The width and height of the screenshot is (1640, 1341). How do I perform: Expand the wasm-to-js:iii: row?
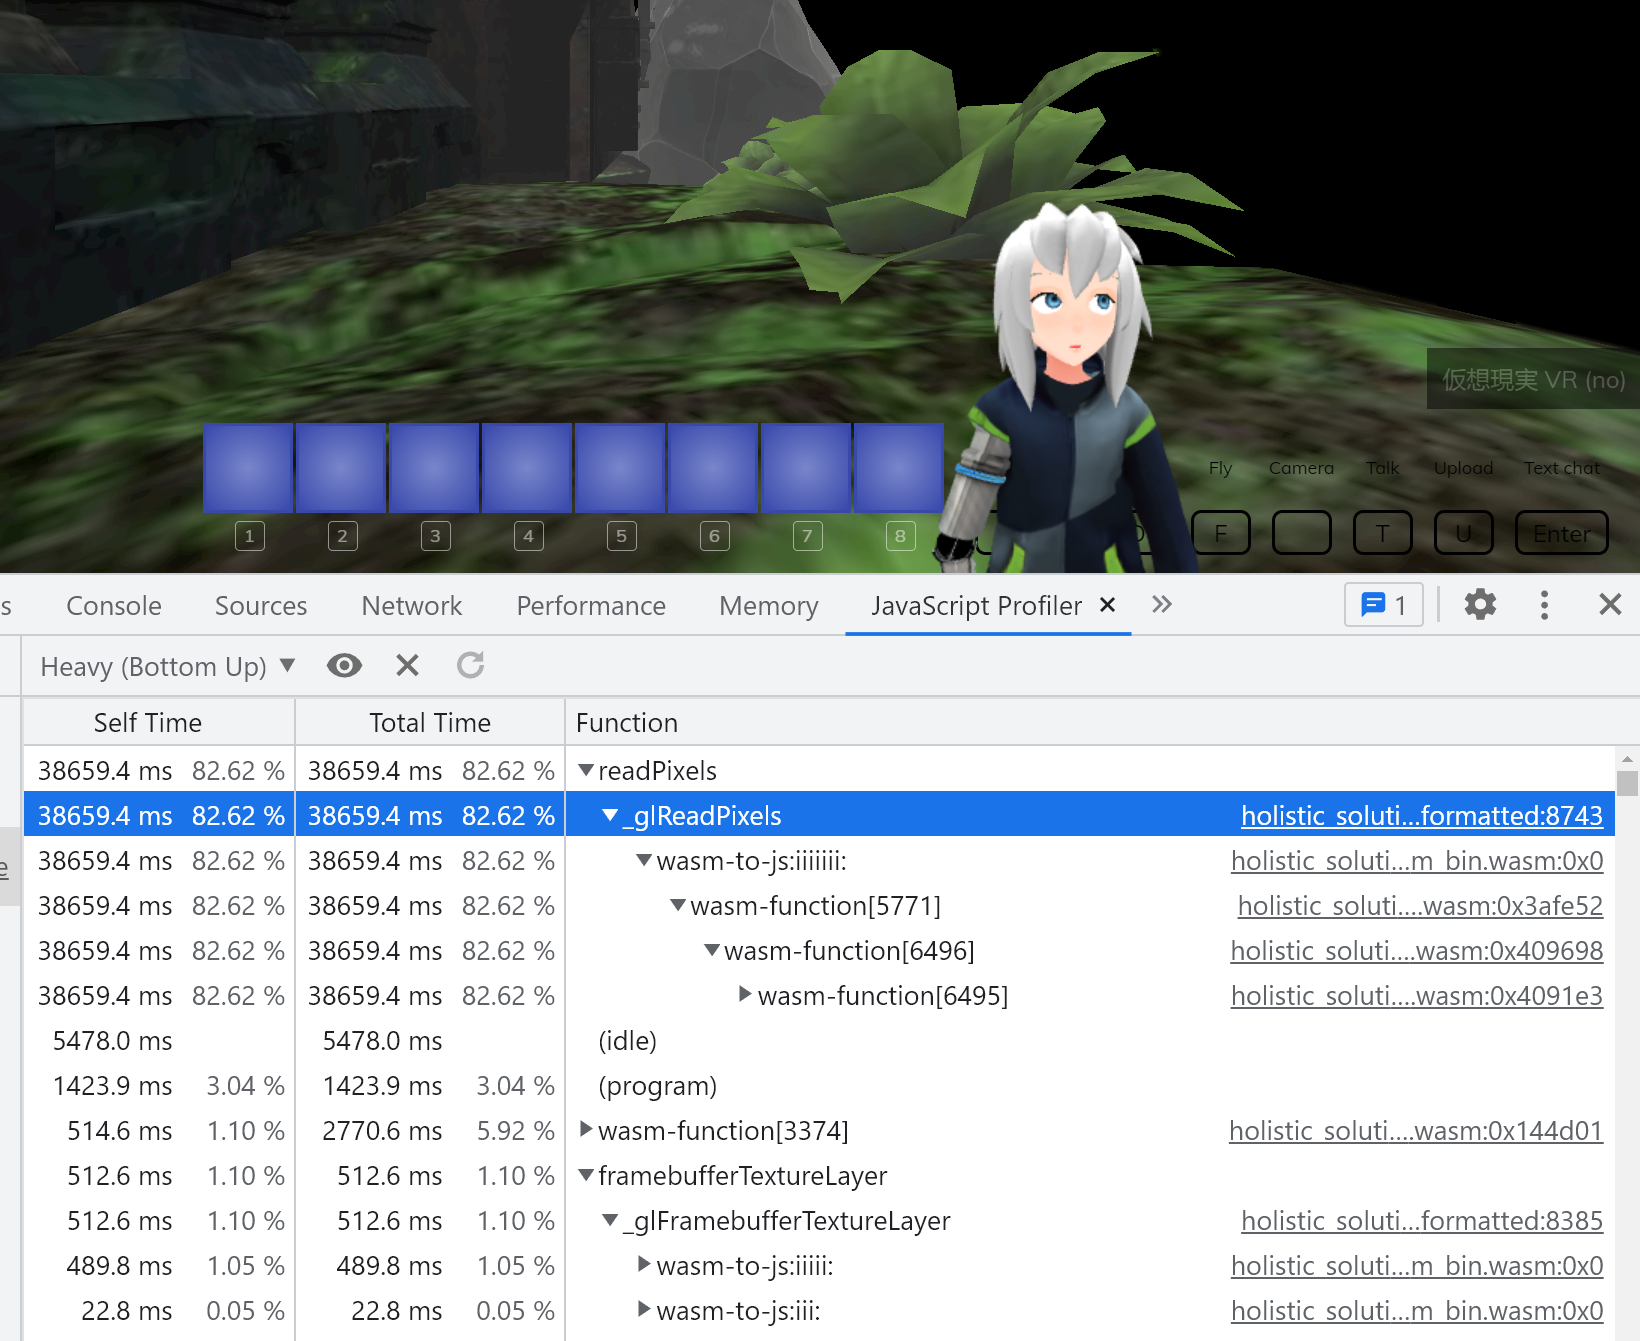point(644,1309)
